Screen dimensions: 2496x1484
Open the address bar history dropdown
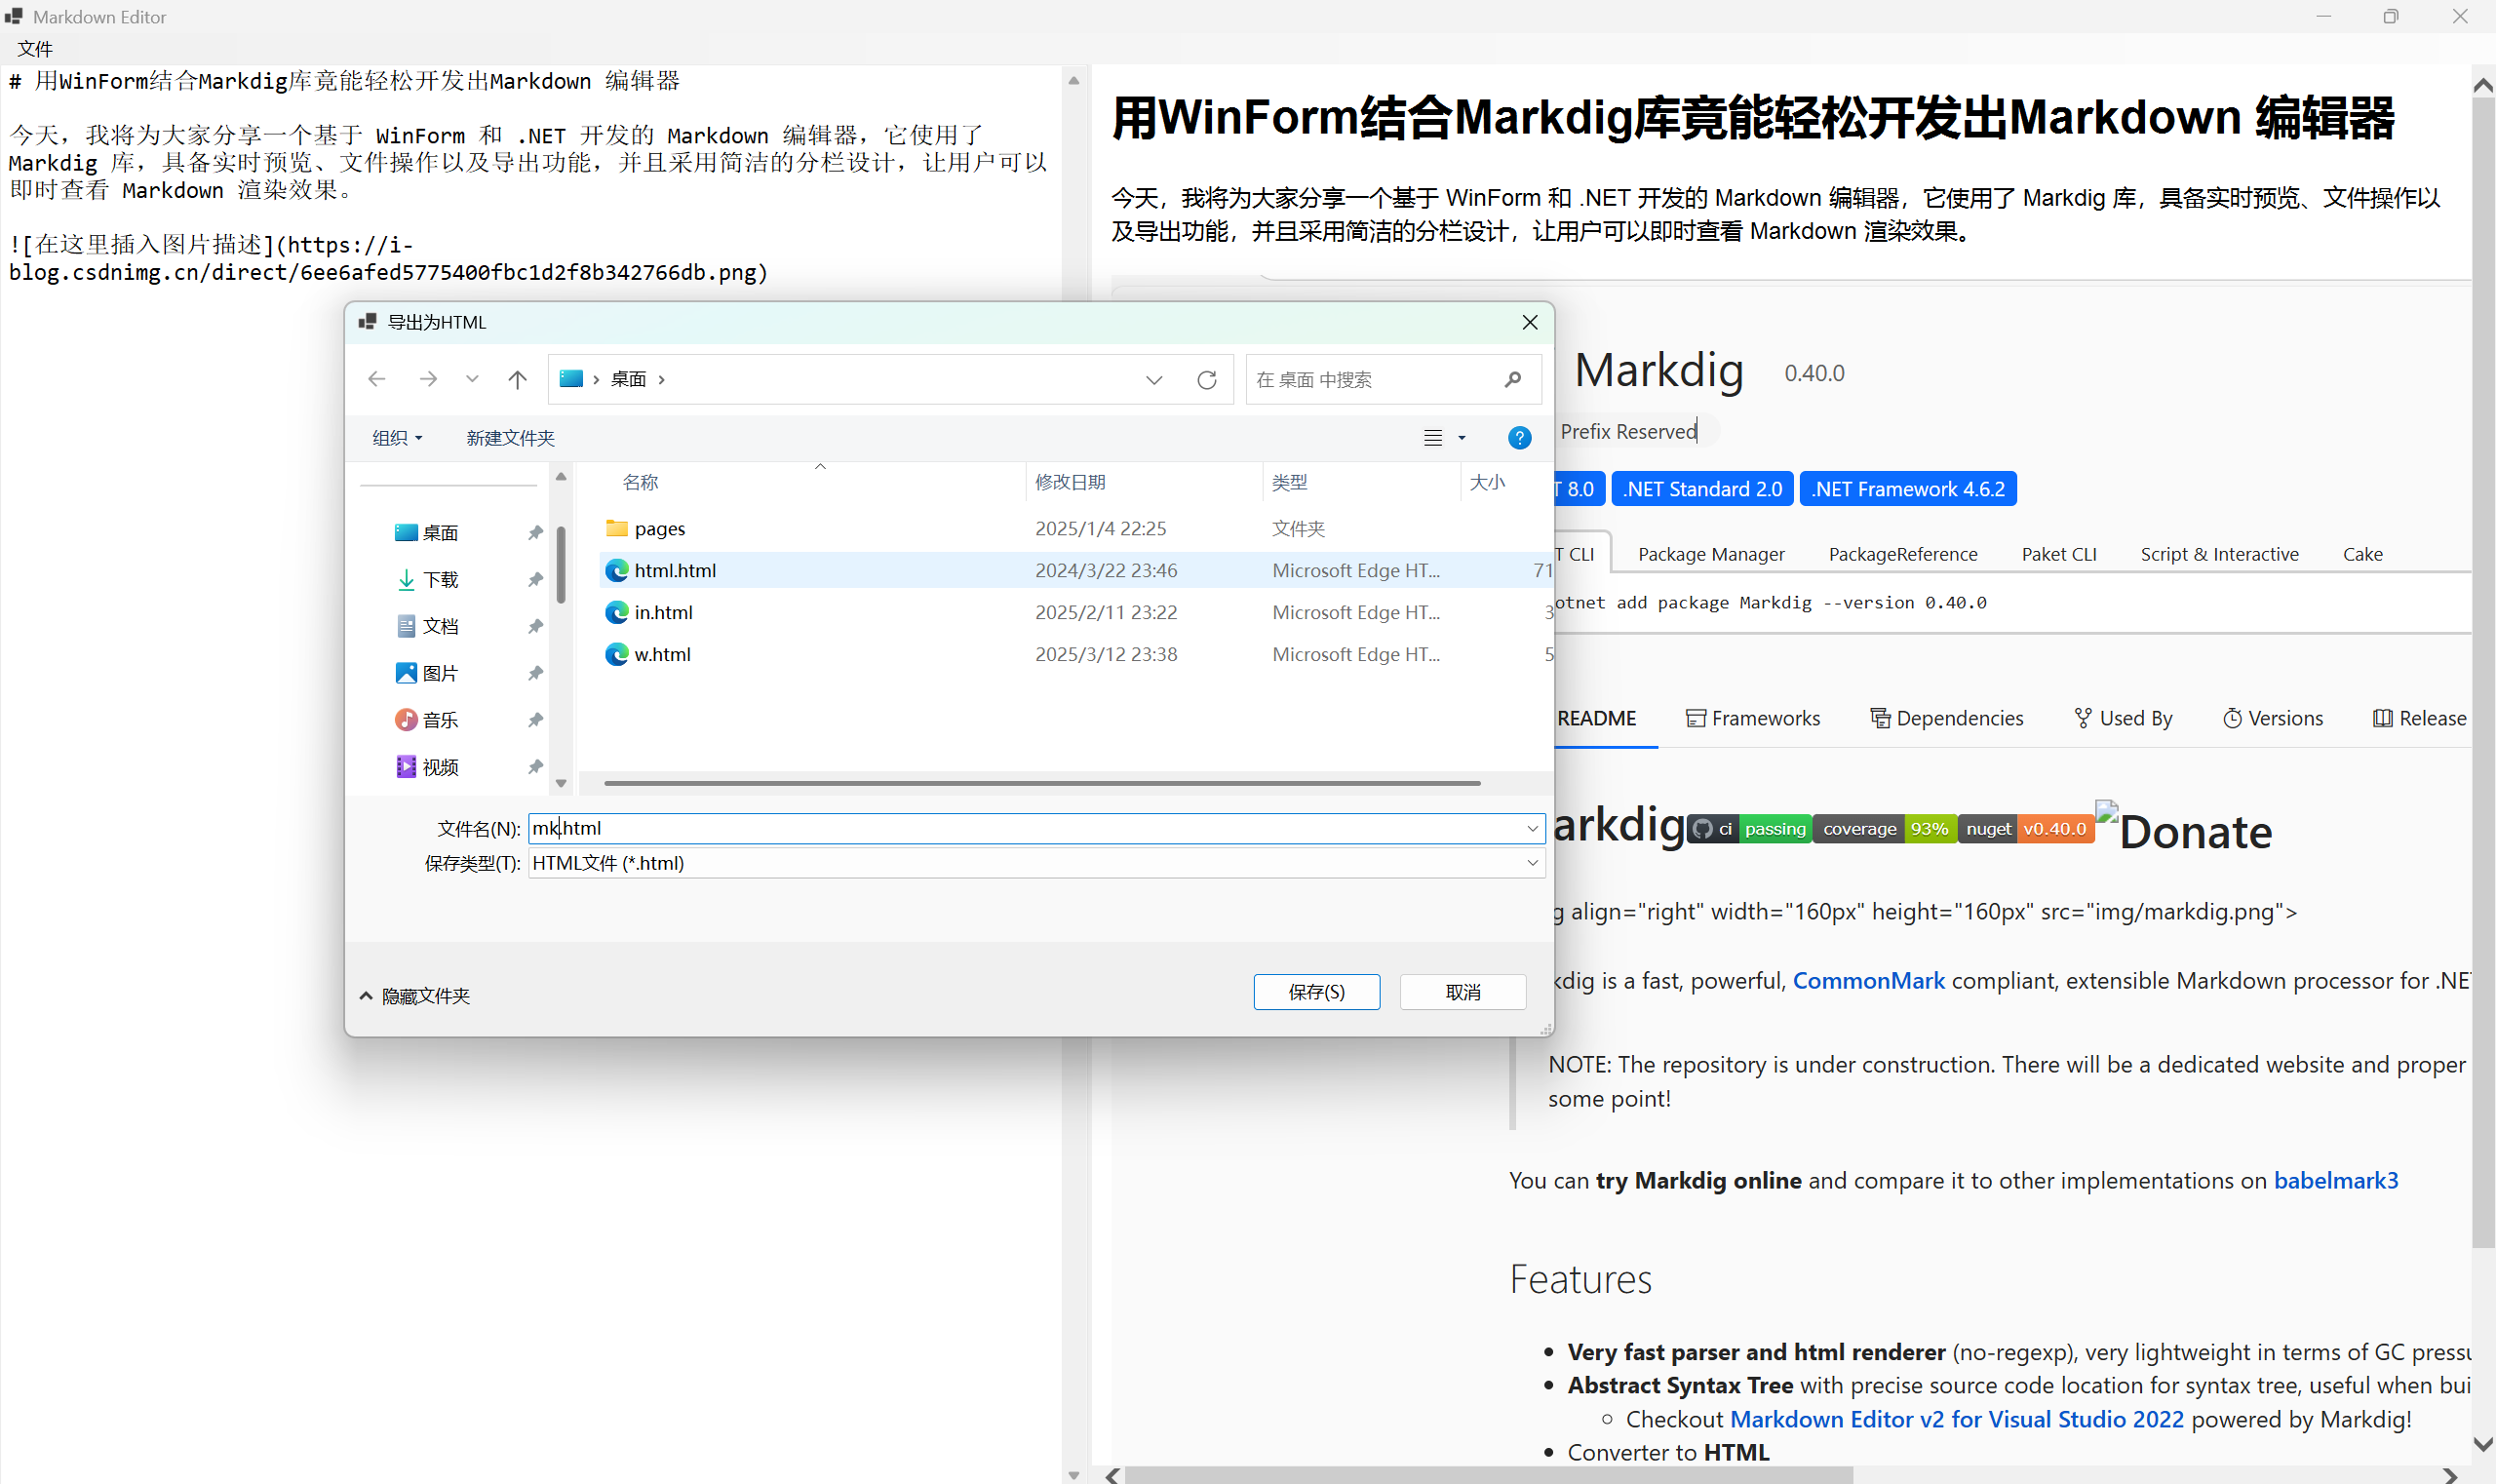(1154, 378)
